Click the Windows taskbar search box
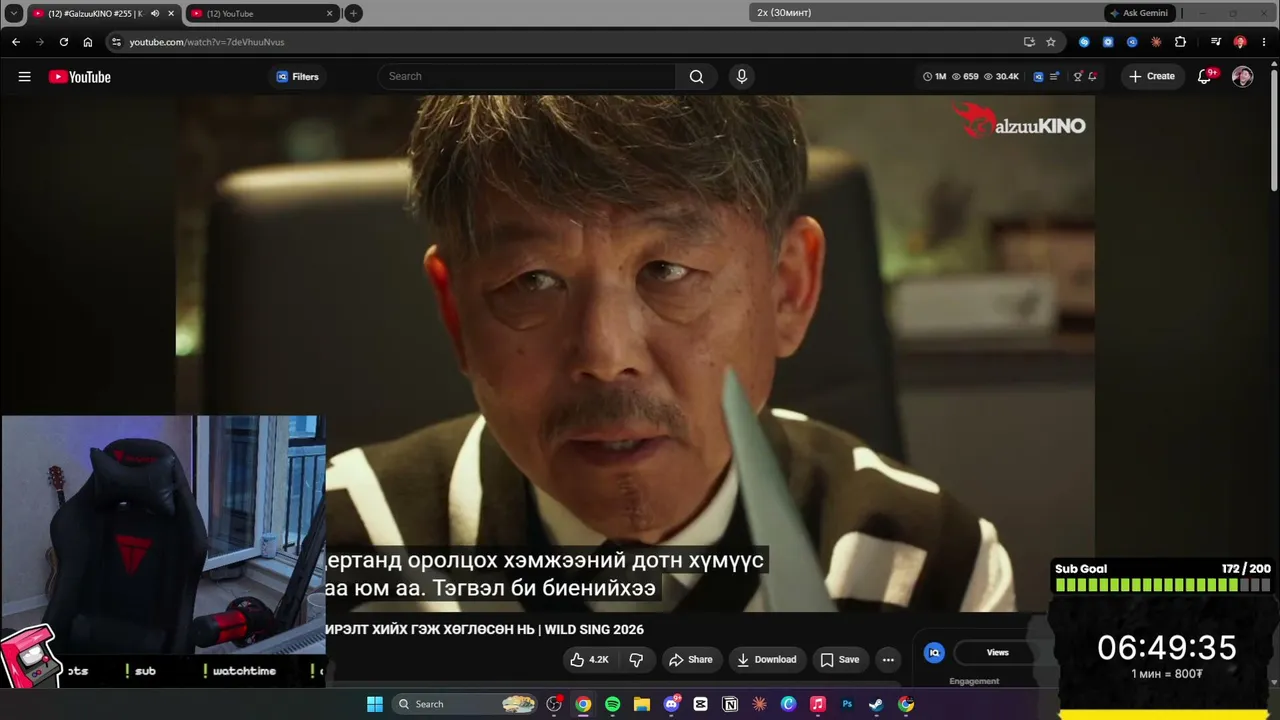 [x=464, y=704]
